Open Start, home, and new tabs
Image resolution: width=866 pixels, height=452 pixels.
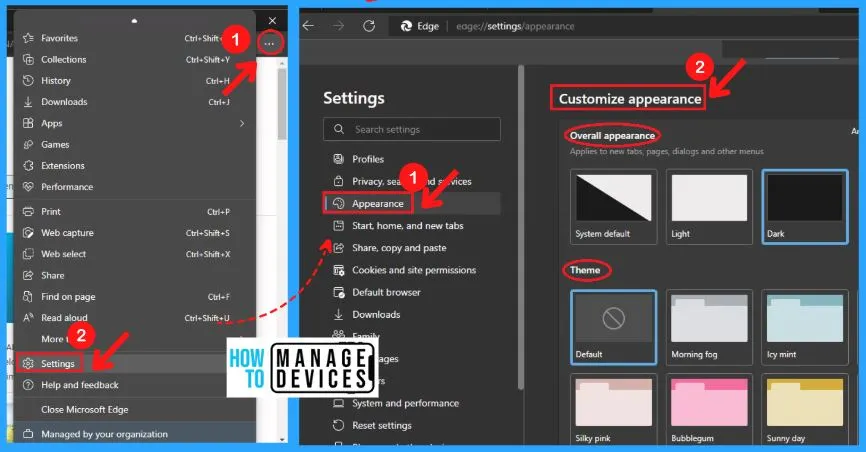411,225
